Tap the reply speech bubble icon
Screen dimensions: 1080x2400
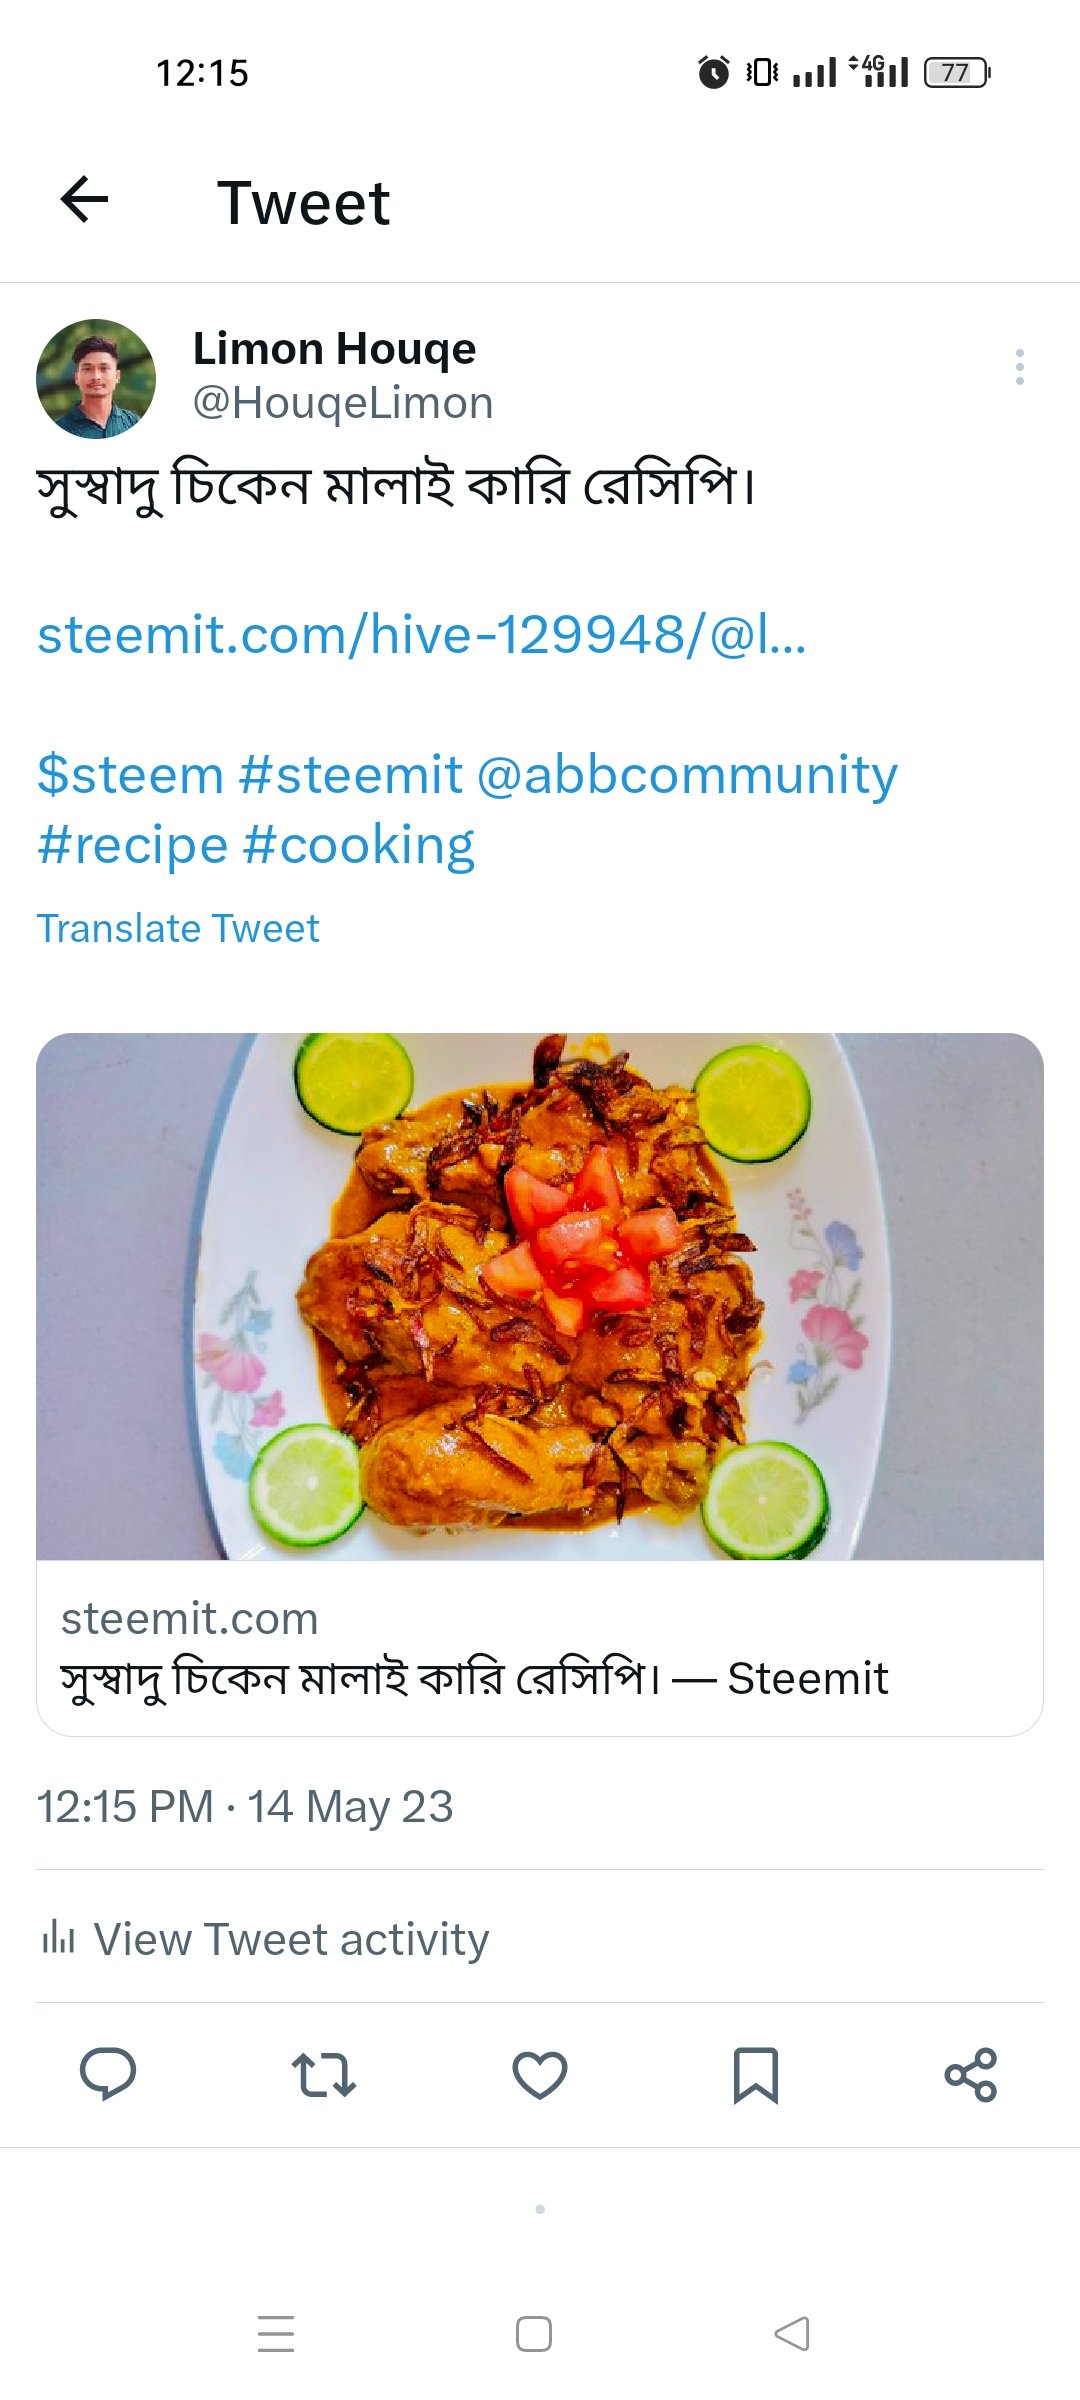[108, 2075]
